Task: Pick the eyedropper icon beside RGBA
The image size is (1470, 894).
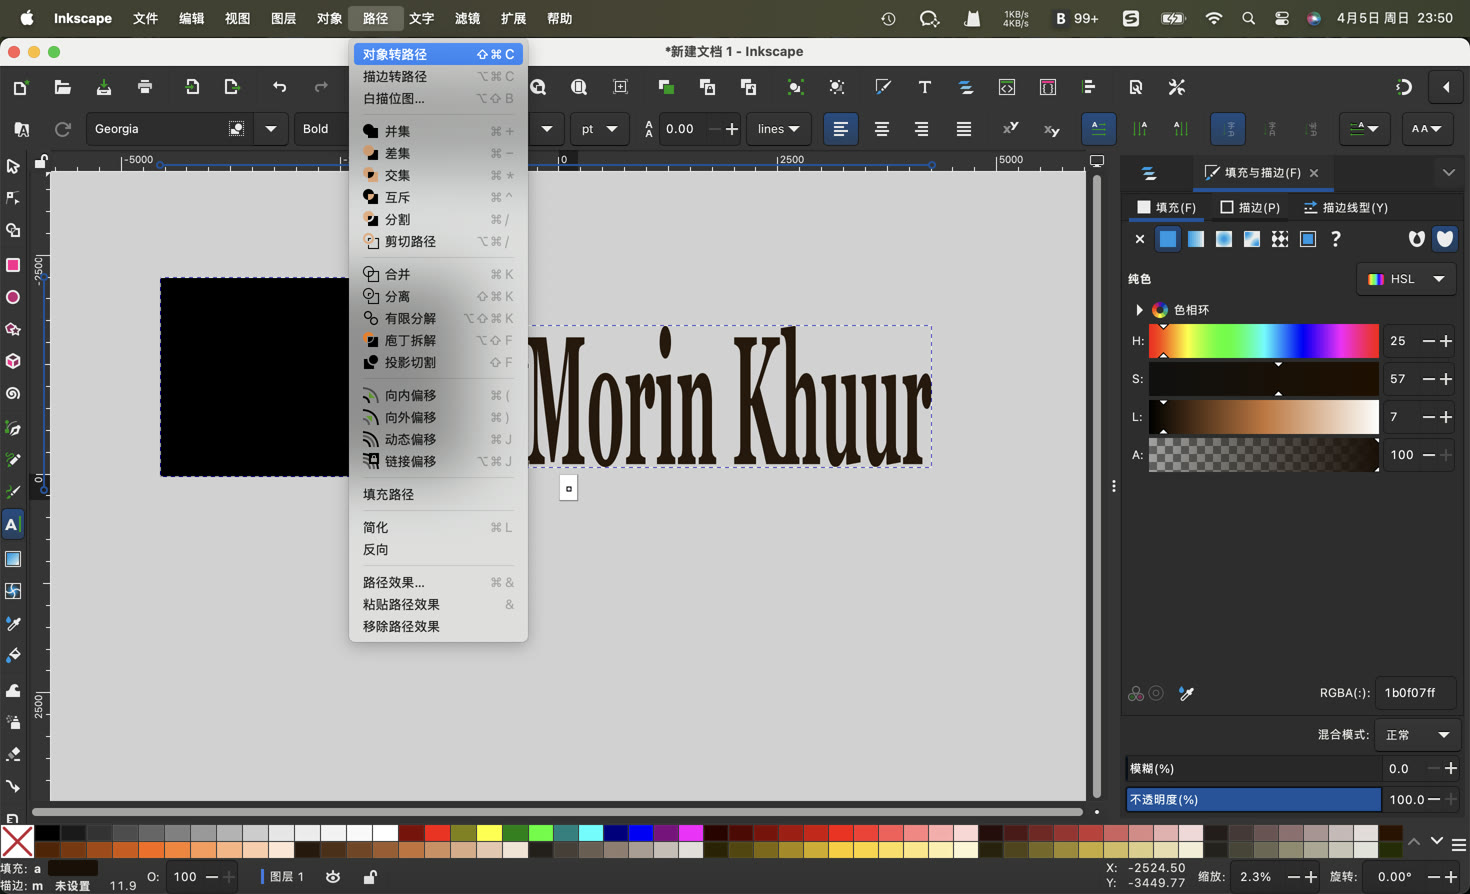Action: pos(1186,693)
